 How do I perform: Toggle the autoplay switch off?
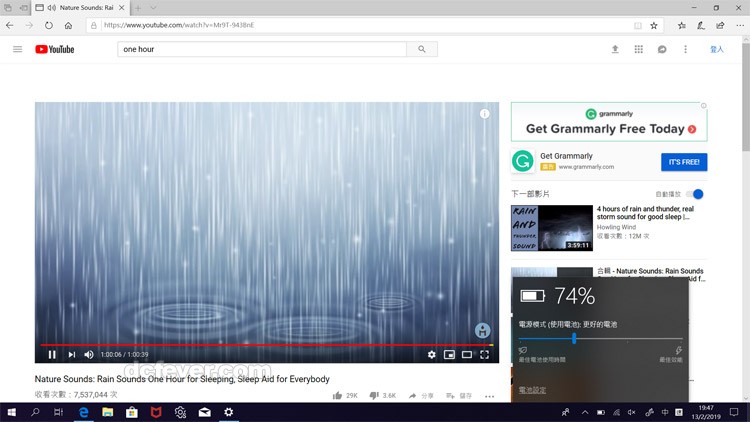(x=695, y=194)
